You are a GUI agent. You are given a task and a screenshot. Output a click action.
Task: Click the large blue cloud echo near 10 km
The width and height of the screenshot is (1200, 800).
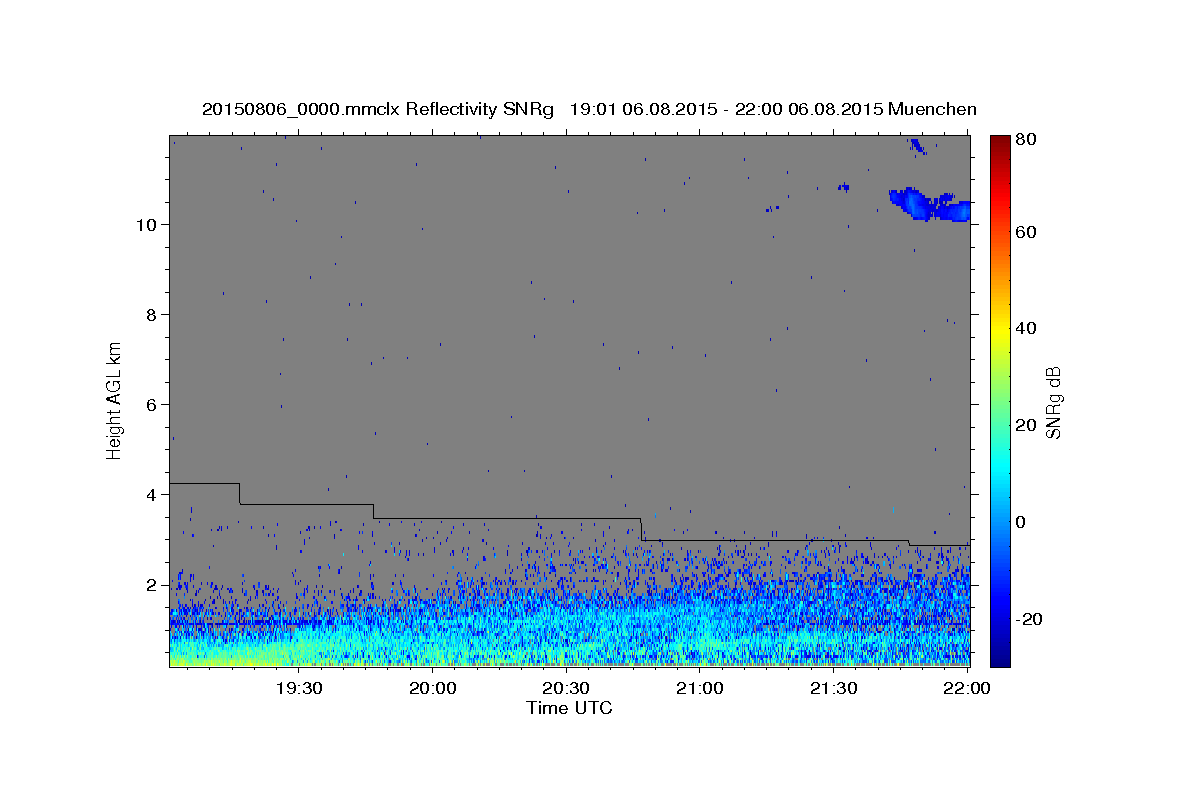930,203
